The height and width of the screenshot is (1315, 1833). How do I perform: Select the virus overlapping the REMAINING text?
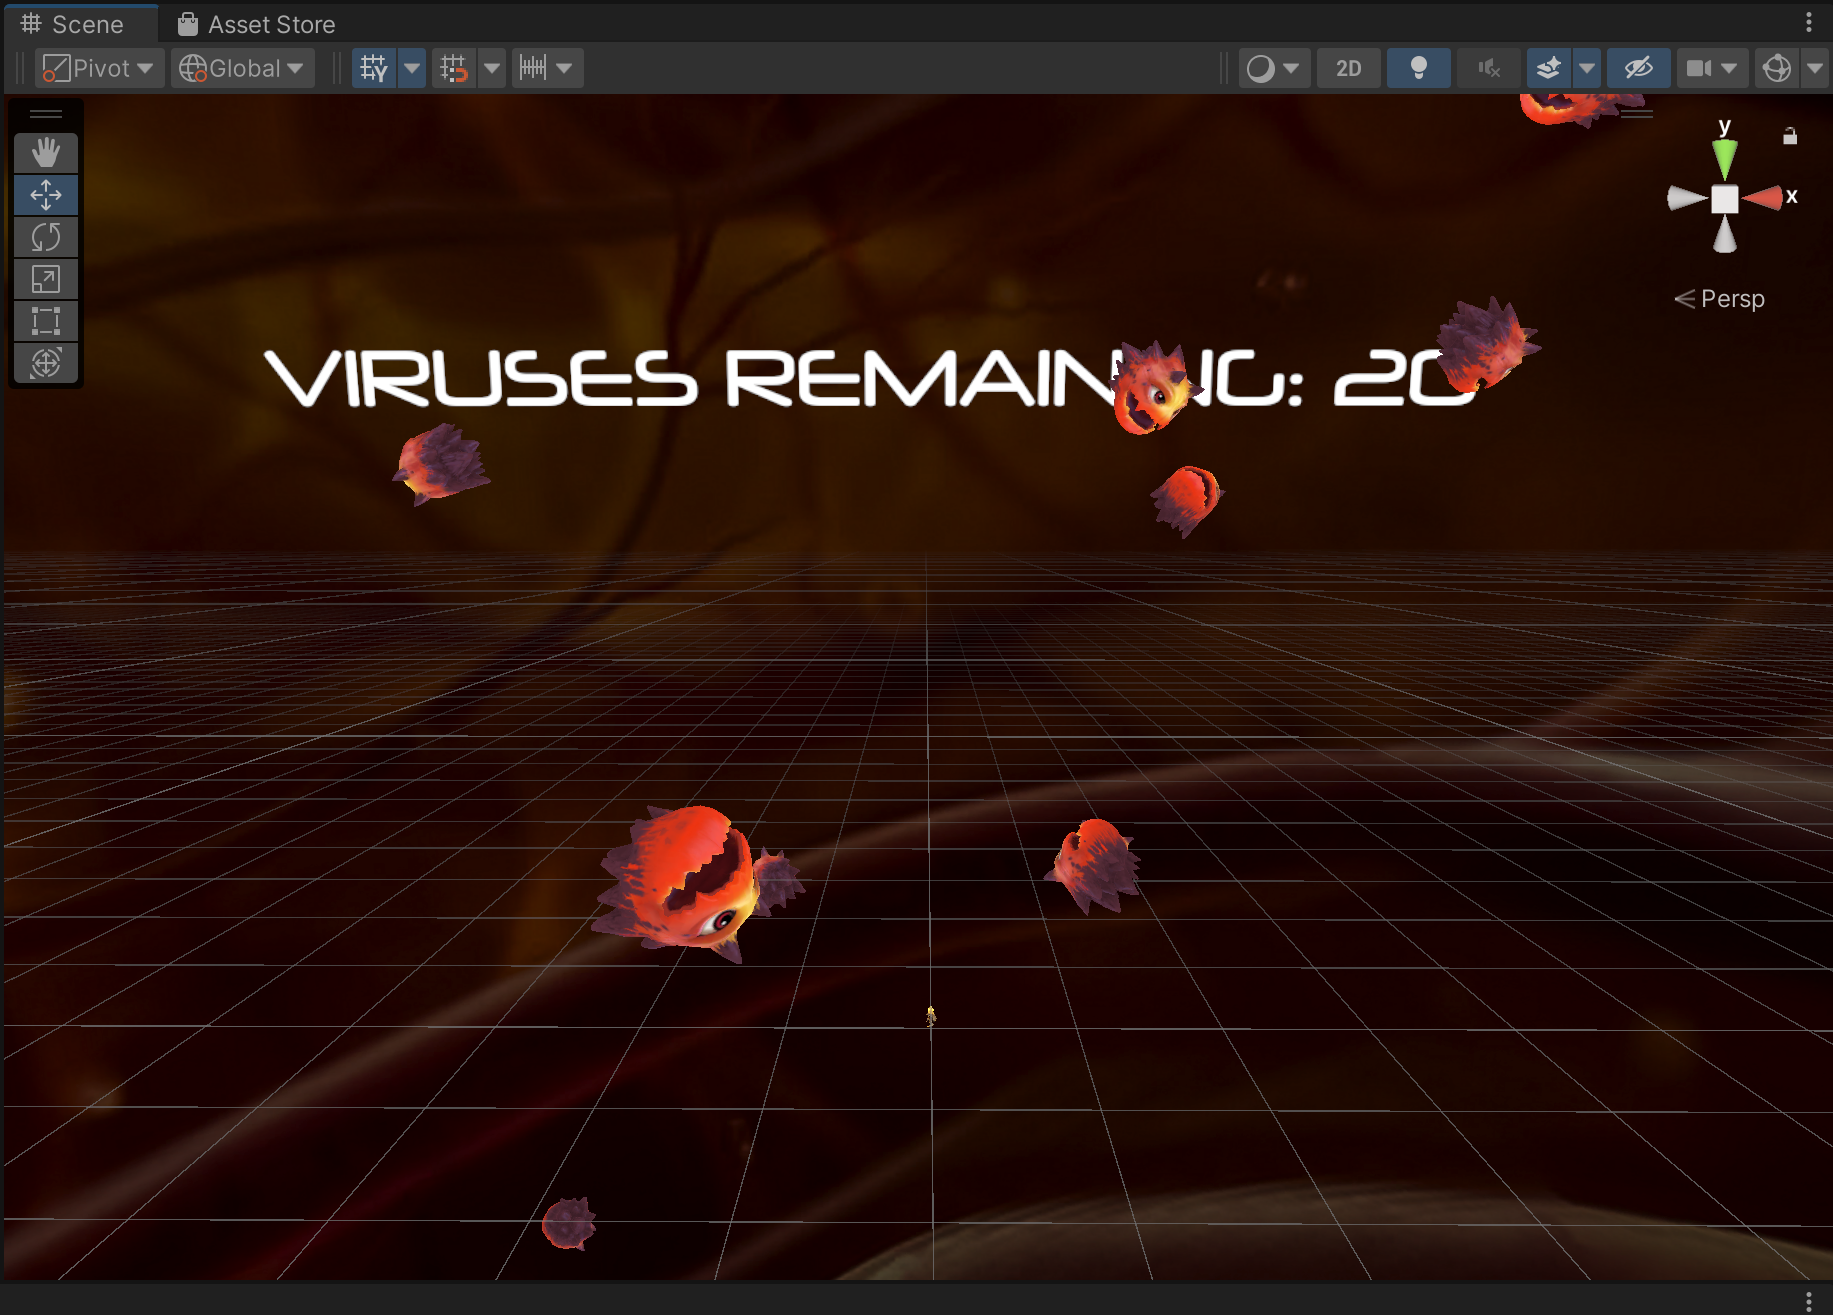pyautogui.click(x=1153, y=388)
